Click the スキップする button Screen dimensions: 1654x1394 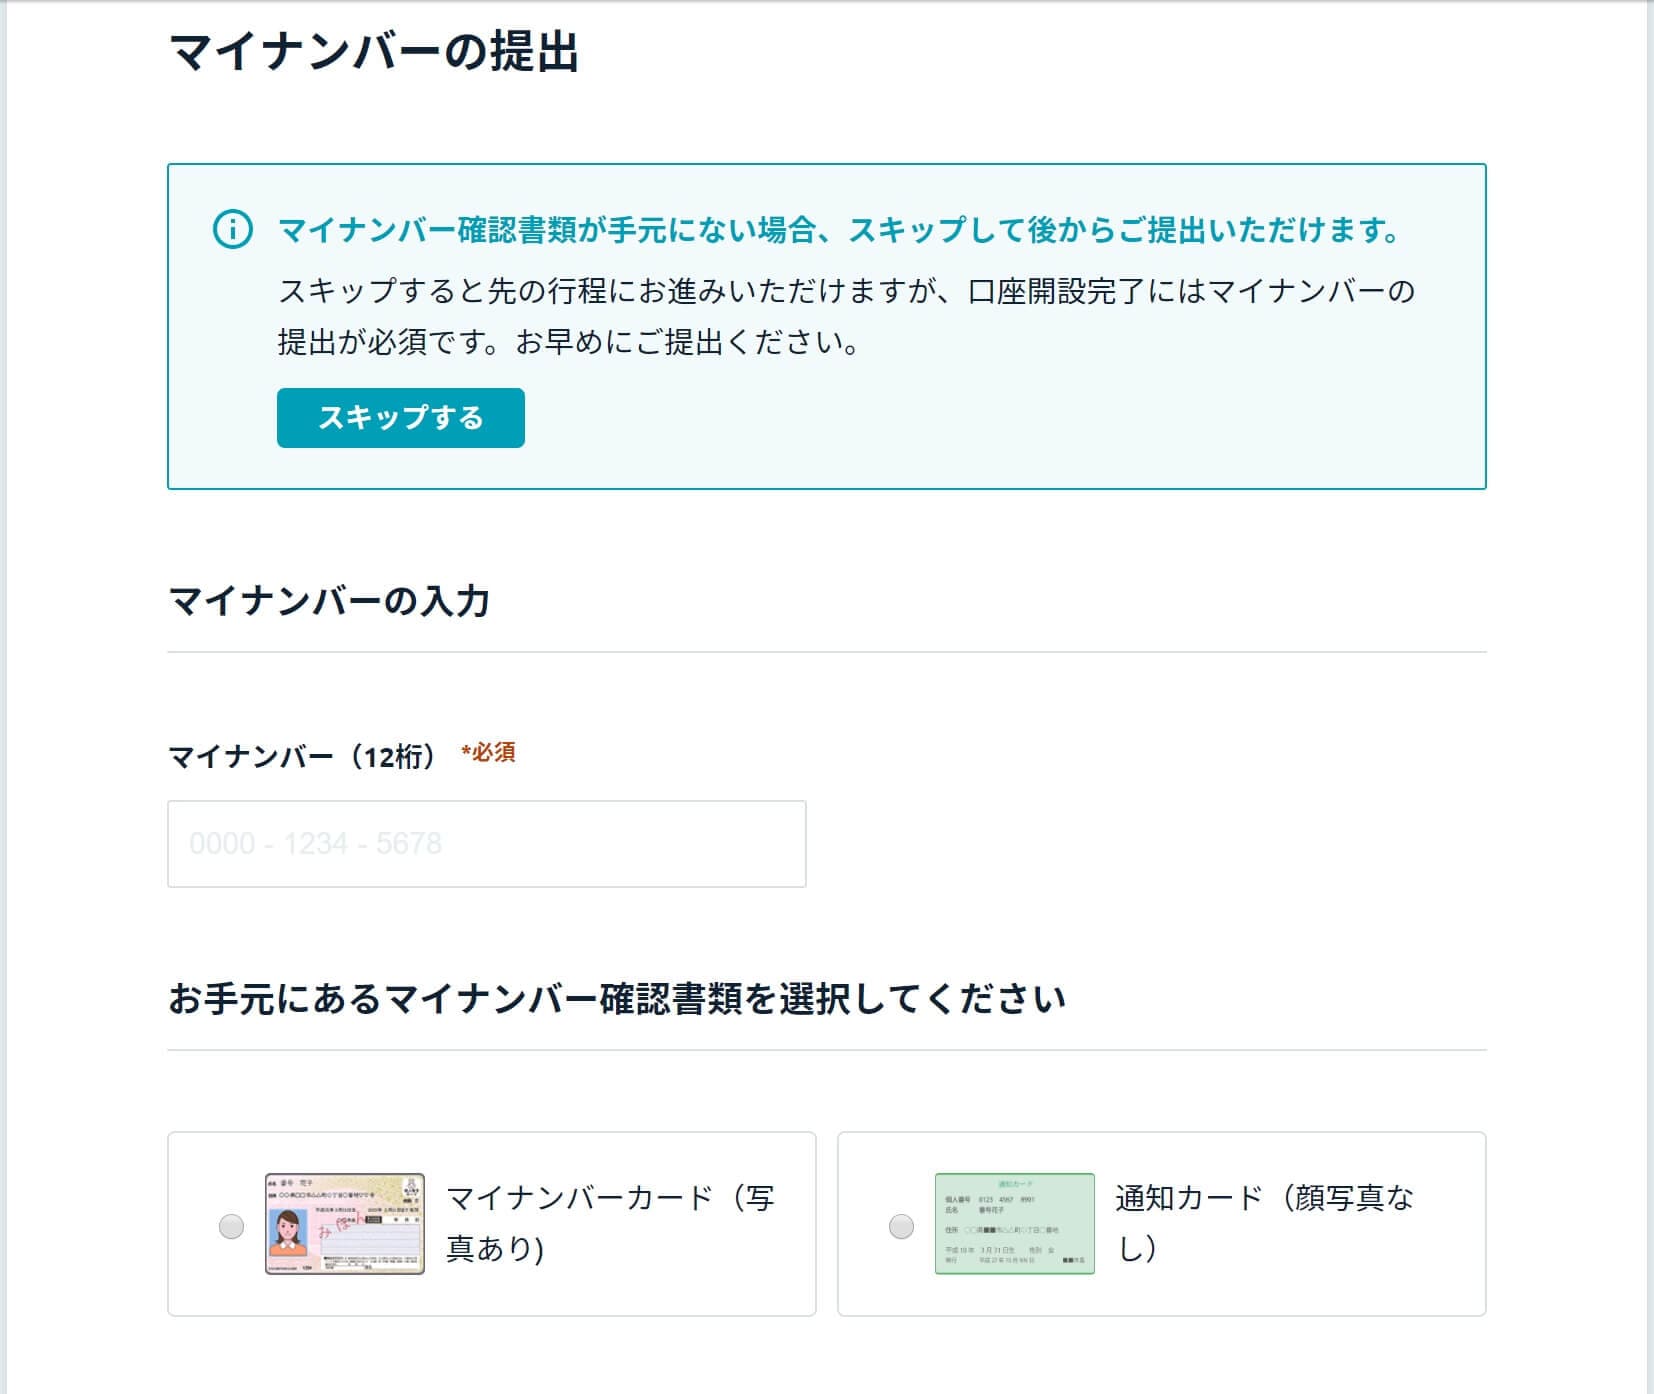tap(400, 418)
